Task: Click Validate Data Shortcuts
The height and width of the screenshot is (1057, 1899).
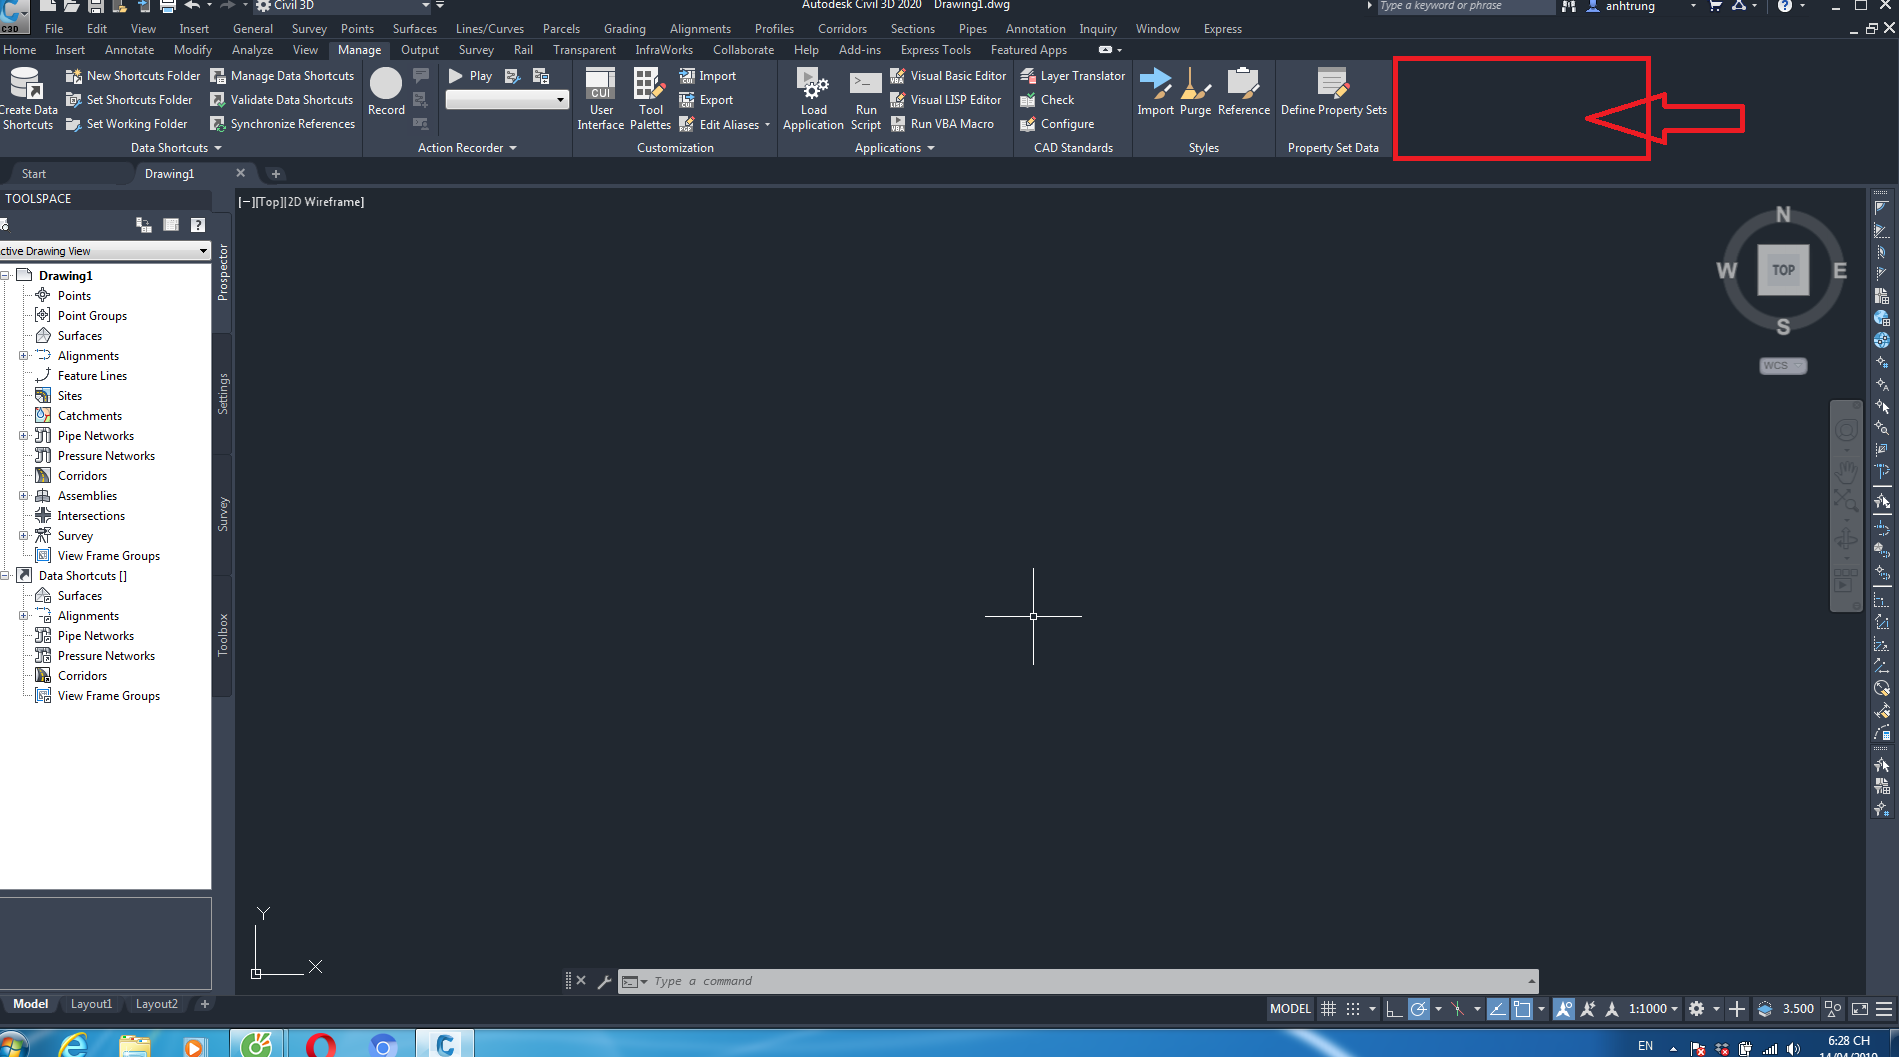Action: [x=282, y=99]
